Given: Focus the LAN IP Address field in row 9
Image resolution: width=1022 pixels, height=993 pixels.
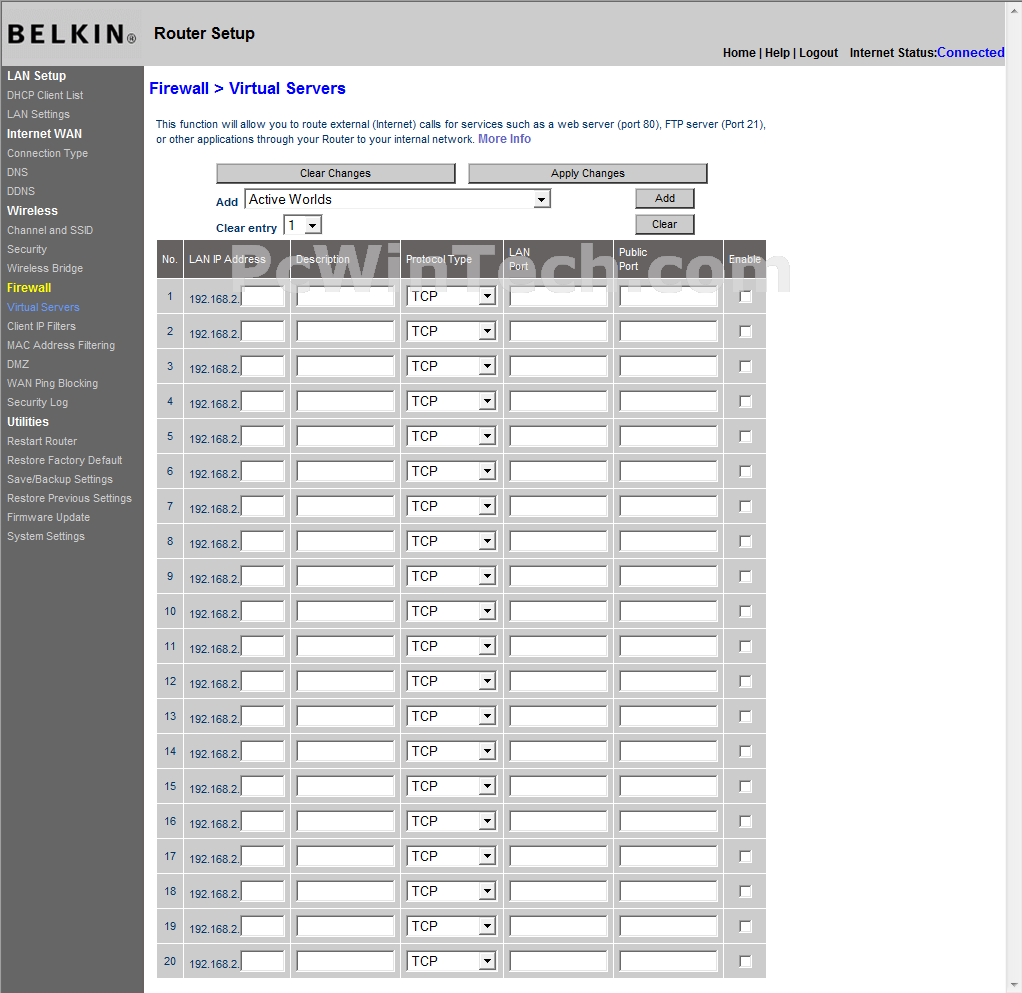Looking at the screenshot, I should tap(263, 577).
